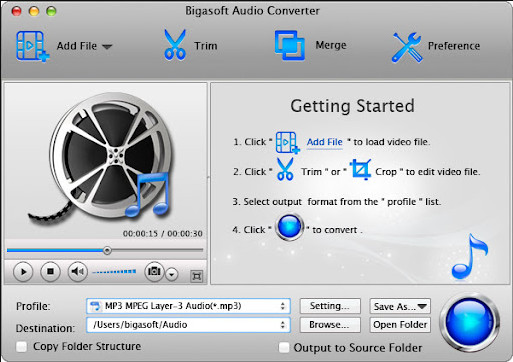Image resolution: width=513 pixels, height=362 pixels.
Task: Zoom the window with green button
Action: pos(51,11)
